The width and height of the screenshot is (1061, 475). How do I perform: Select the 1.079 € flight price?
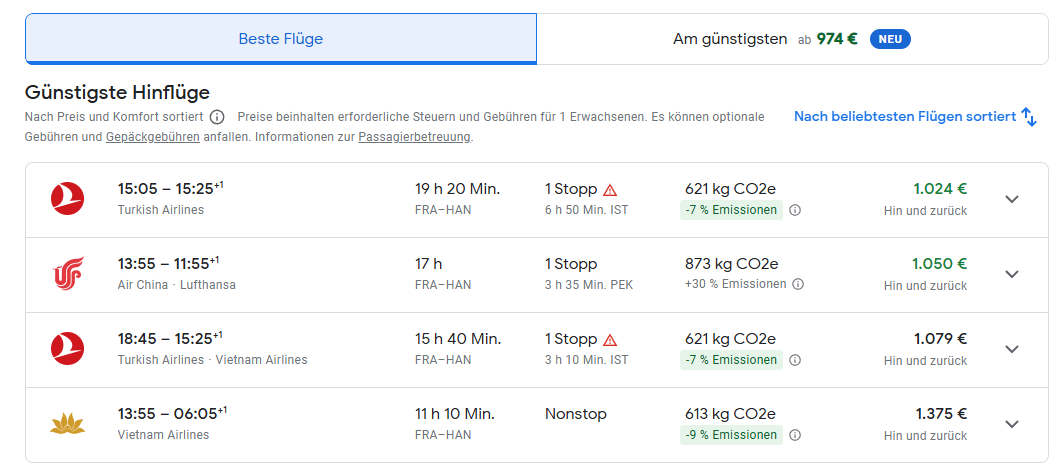click(940, 339)
